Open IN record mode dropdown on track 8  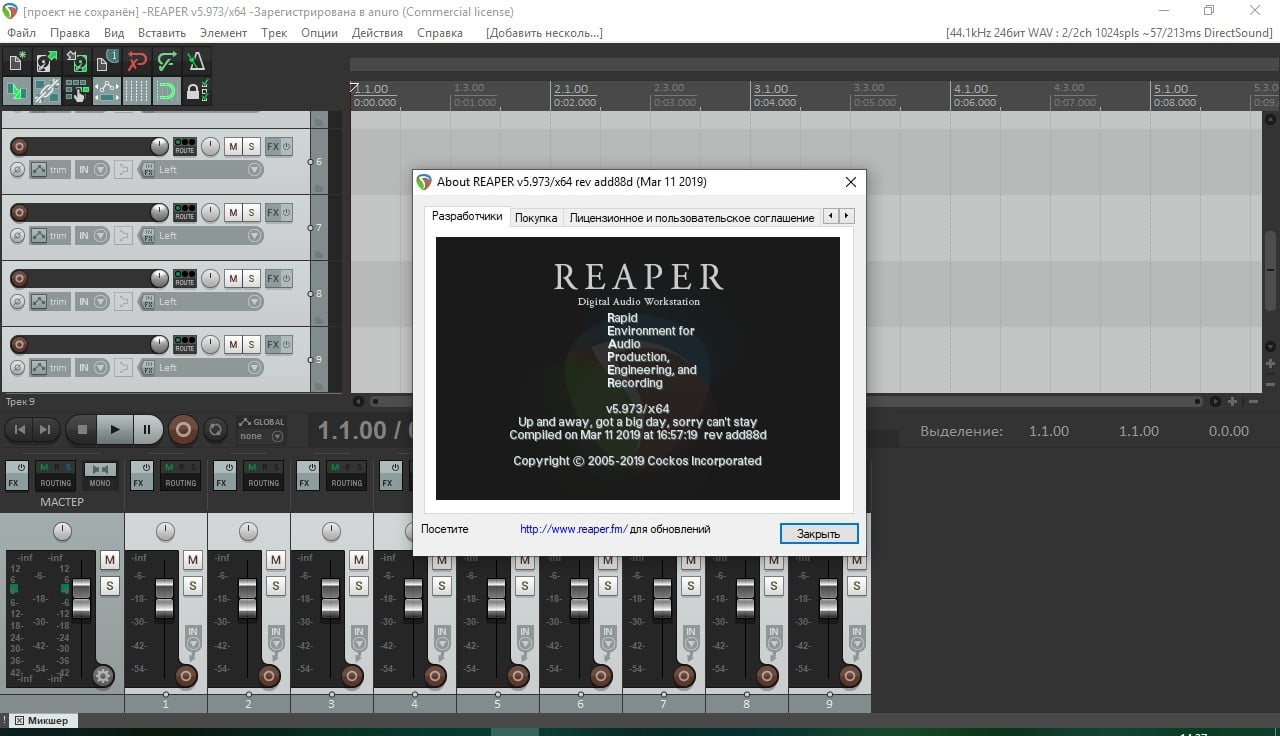[92, 302]
